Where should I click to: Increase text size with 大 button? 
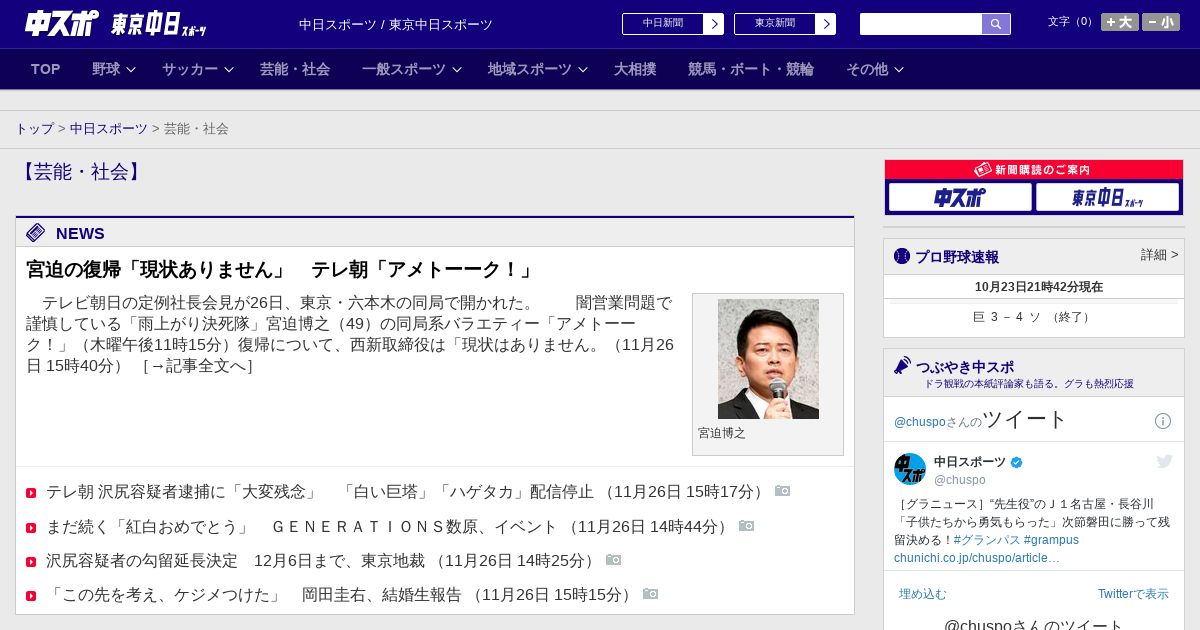pos(1120,22)
